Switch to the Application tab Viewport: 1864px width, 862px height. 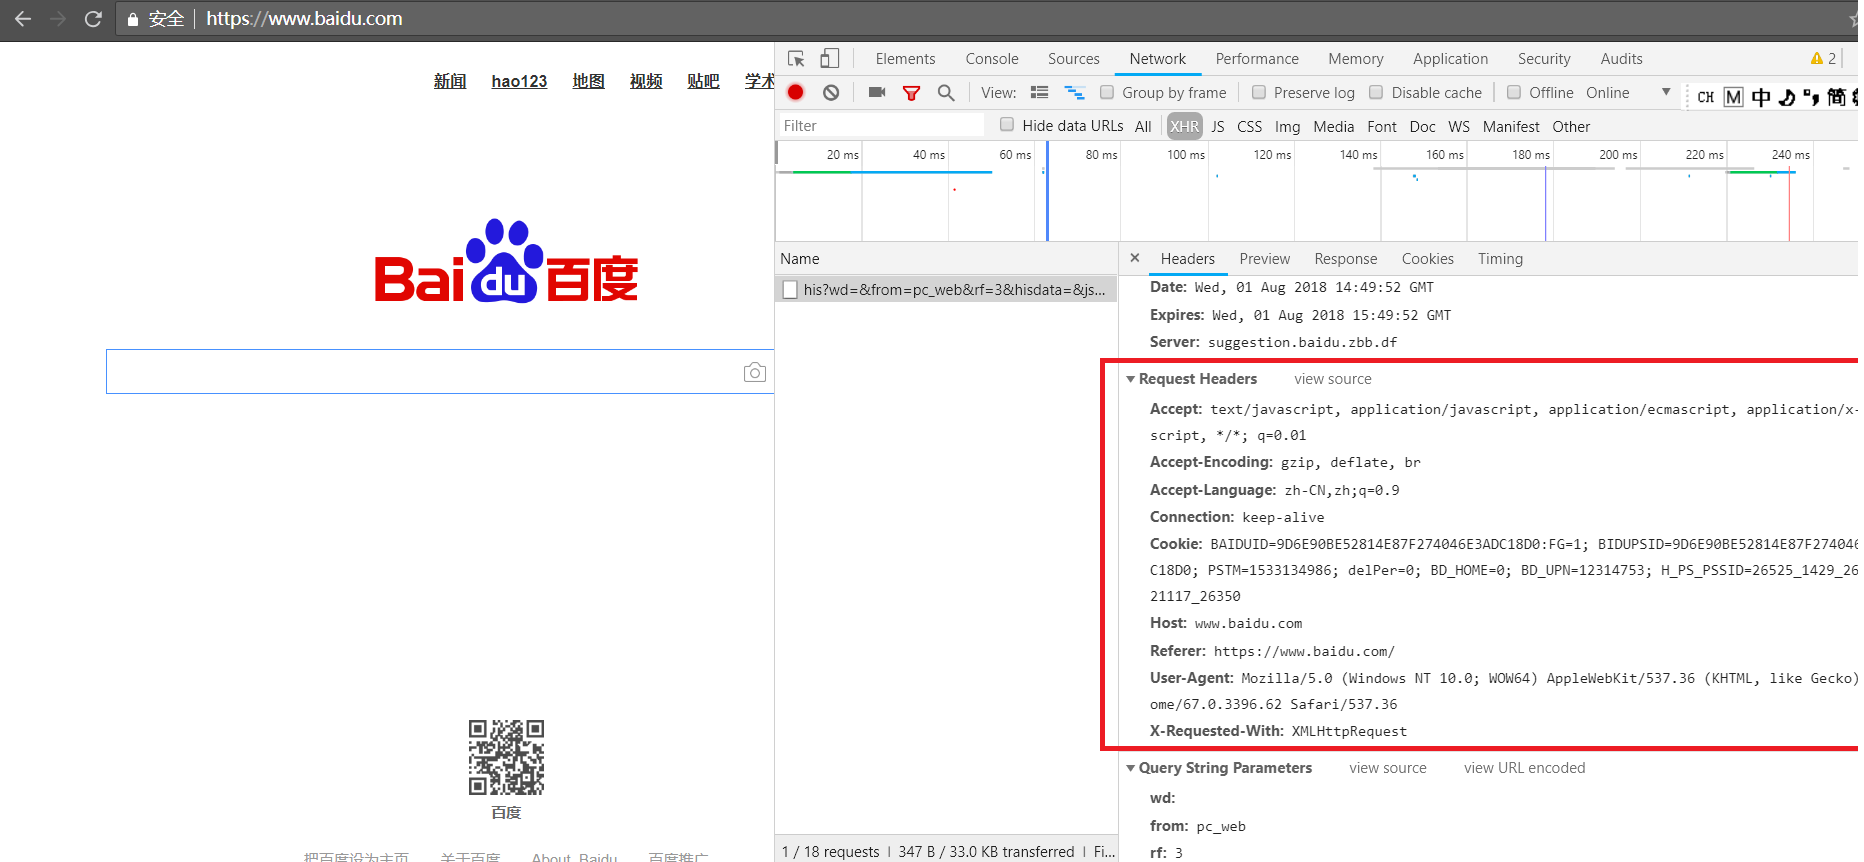[x=1450, y=59]
